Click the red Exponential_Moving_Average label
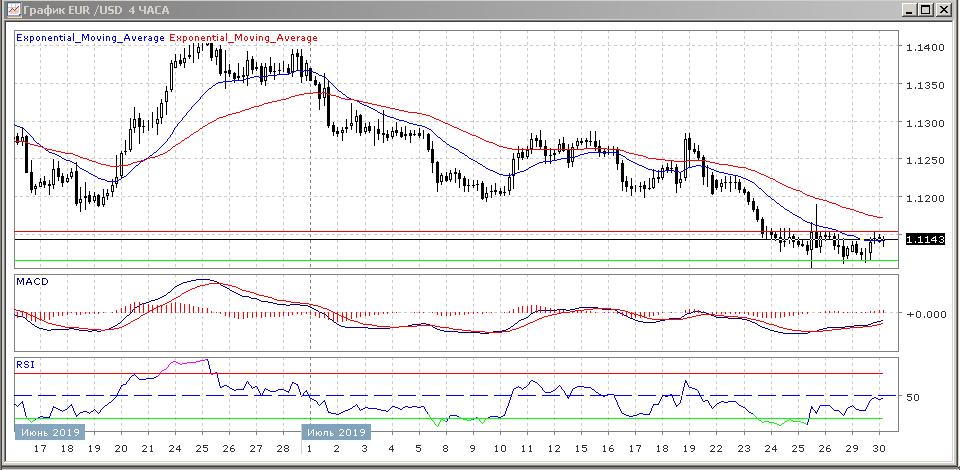 pyautogui.click(x=244, y=38)
